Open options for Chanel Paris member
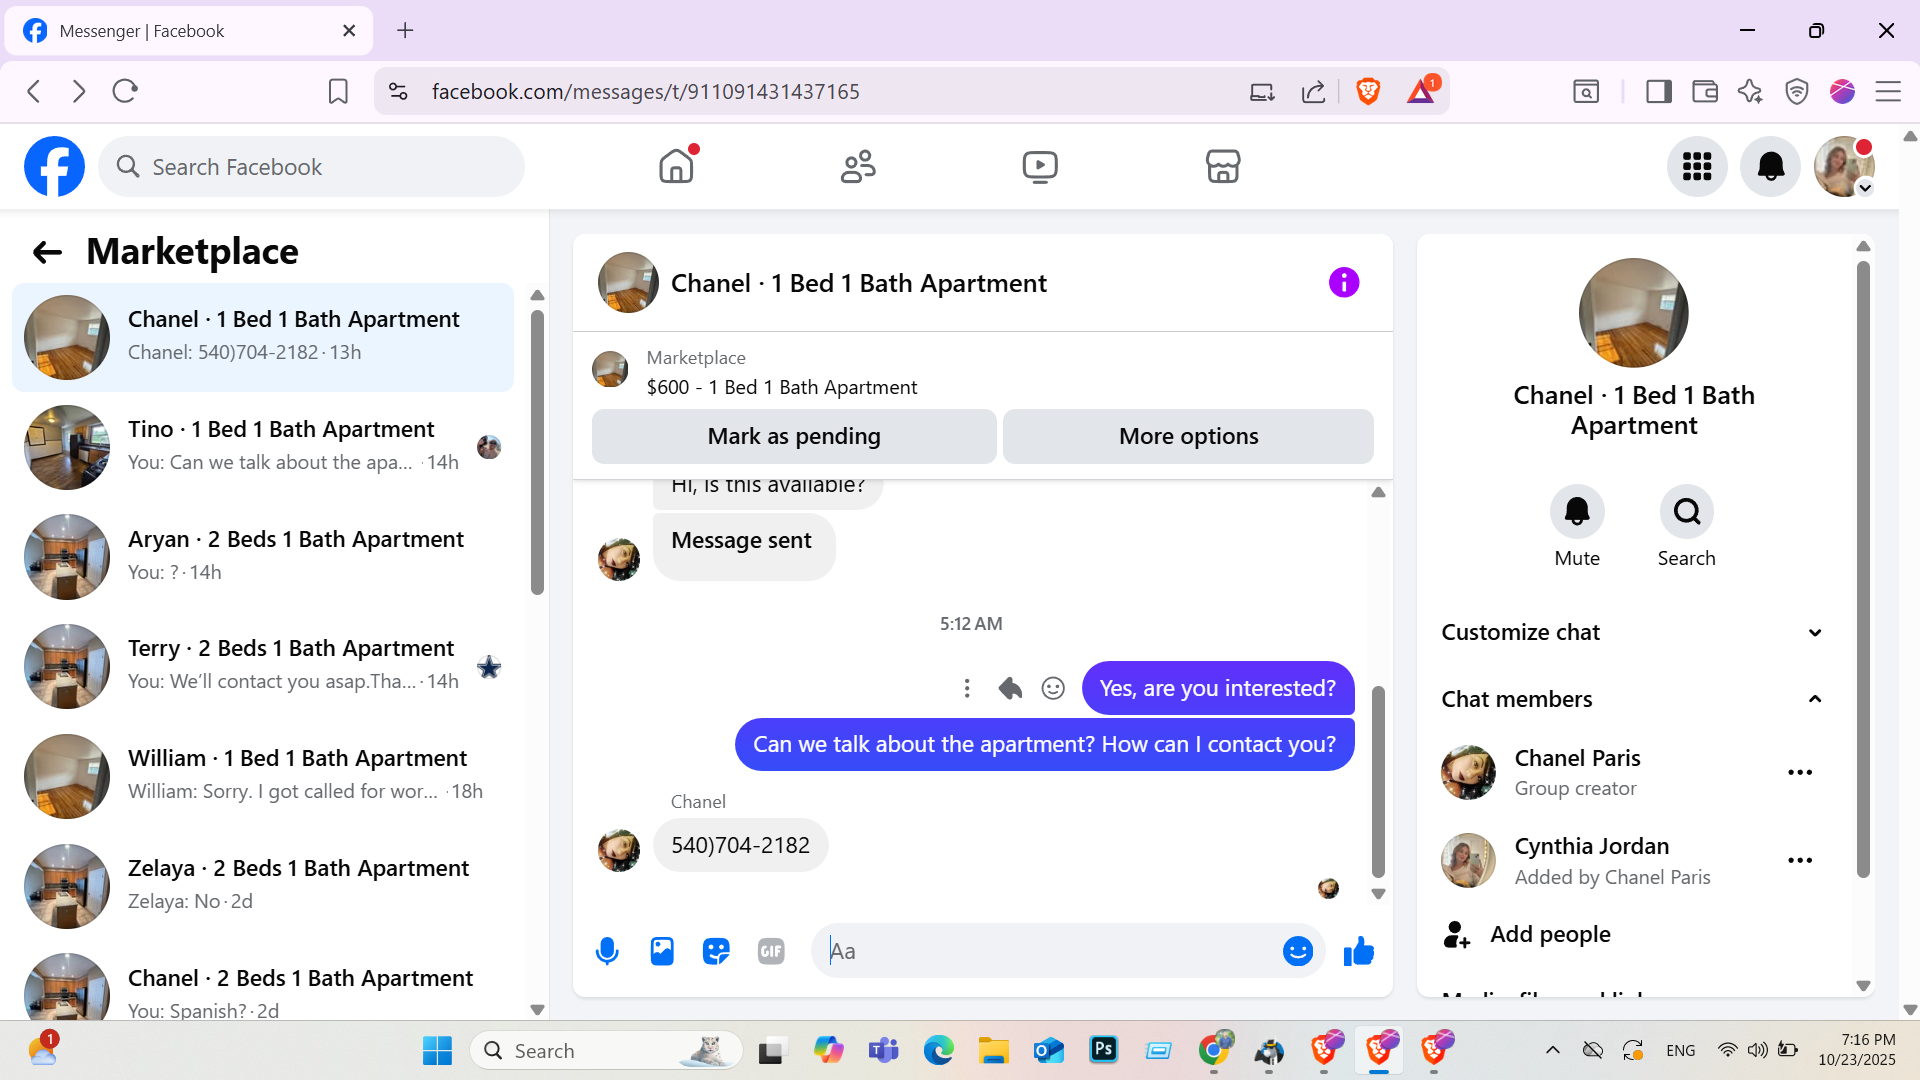The image size is (1920, 1080). 1799,772
